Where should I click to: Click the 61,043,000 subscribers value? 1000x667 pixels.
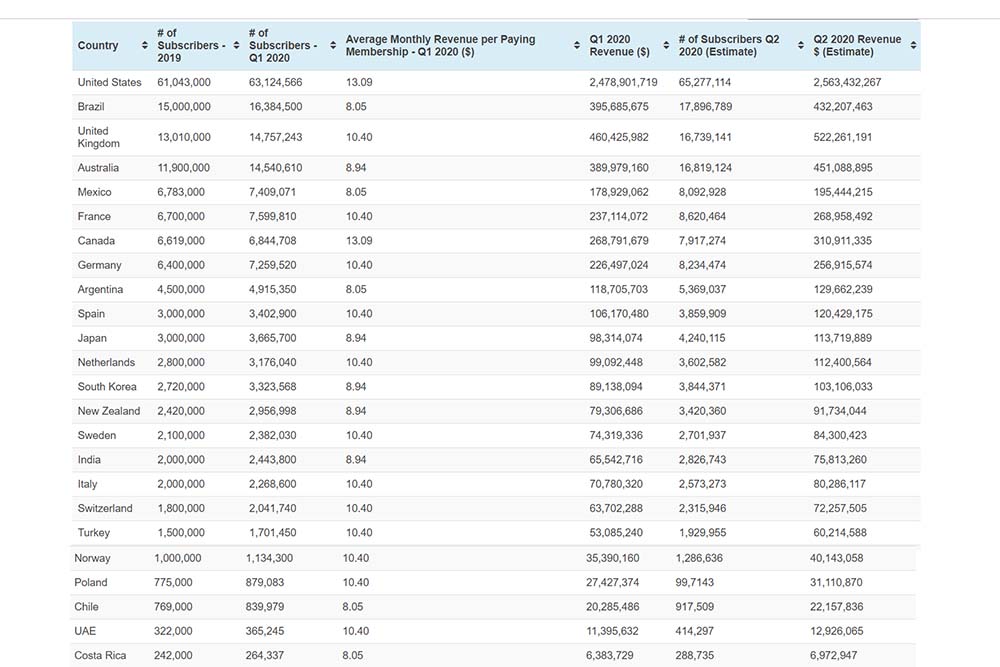coord(184,82)
